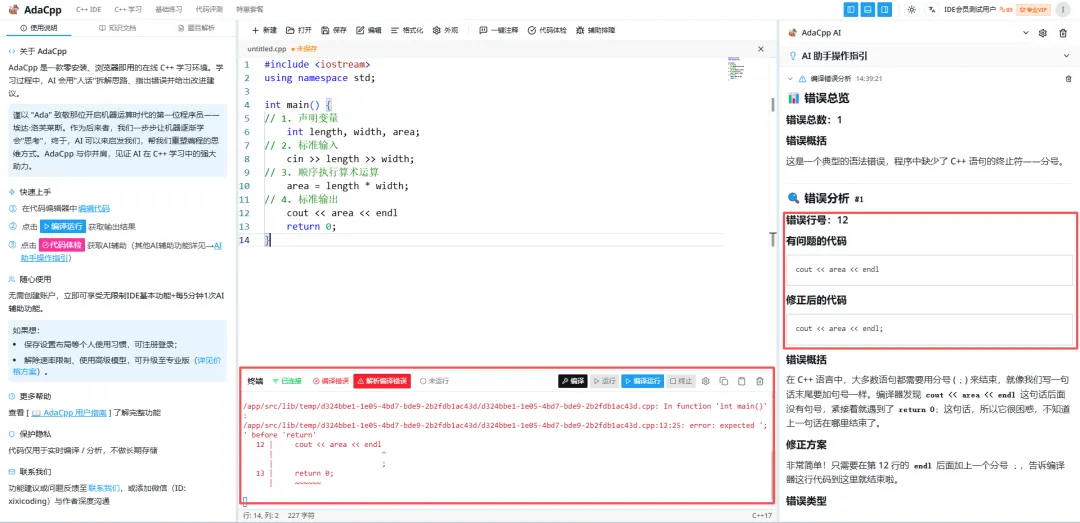This screenshot has height=523, width=1080.
Task: Open language translation icon in header
Action: point(932,10)
